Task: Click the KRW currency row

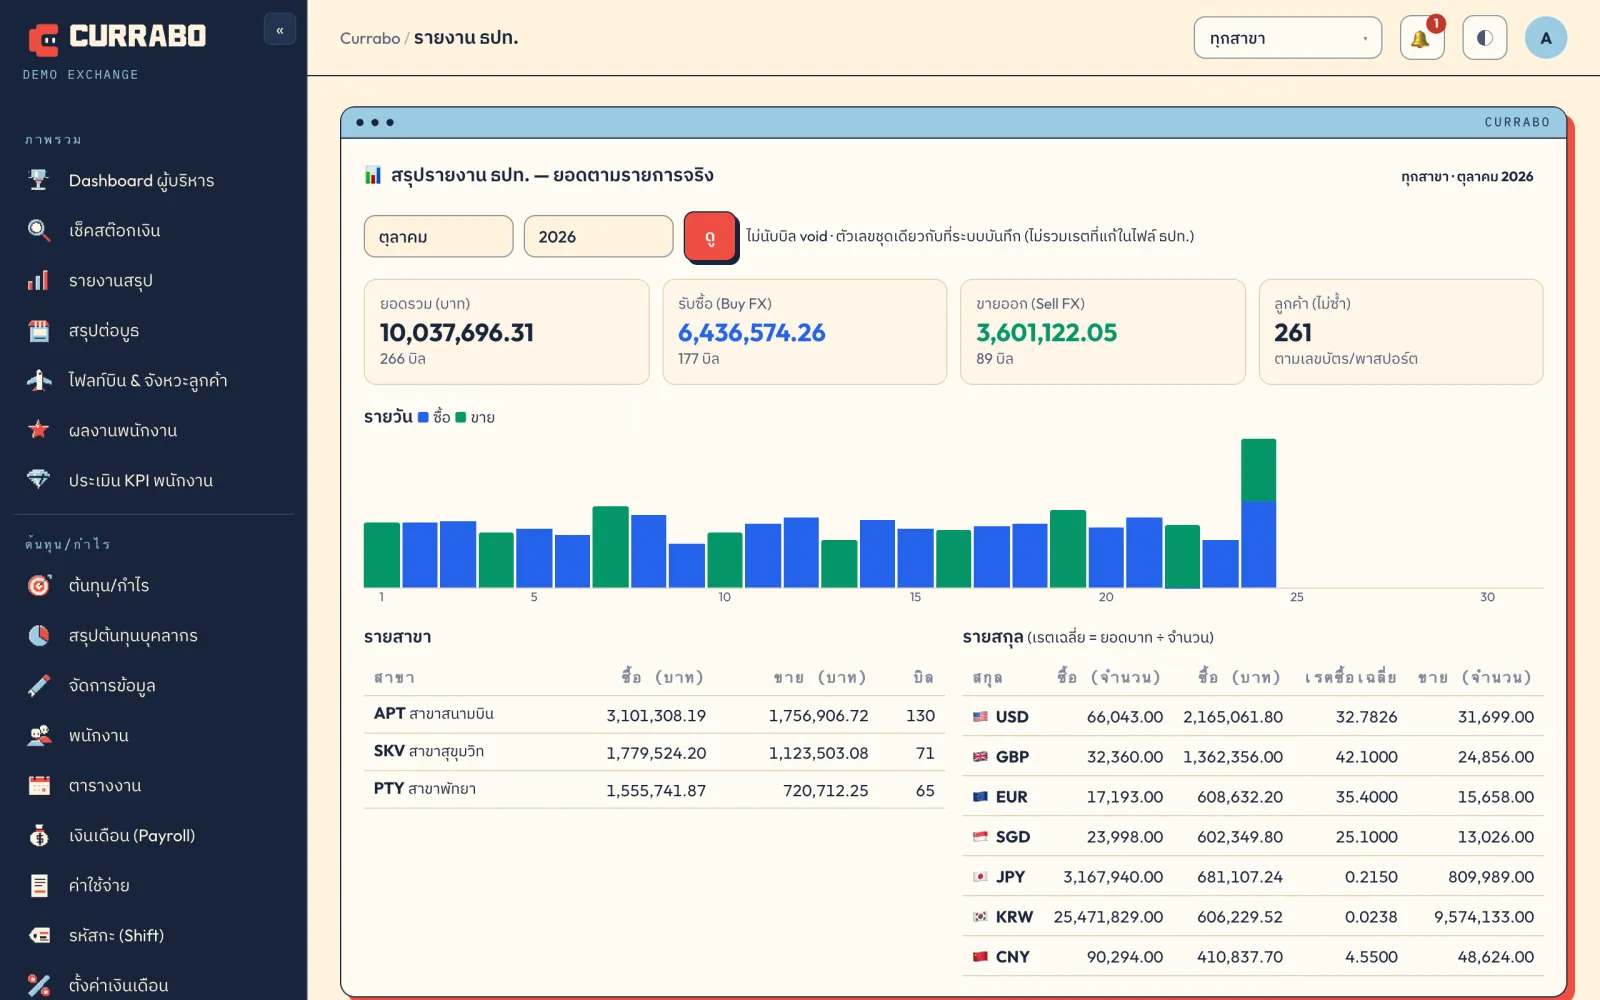Action: (x=1253, y=916)
